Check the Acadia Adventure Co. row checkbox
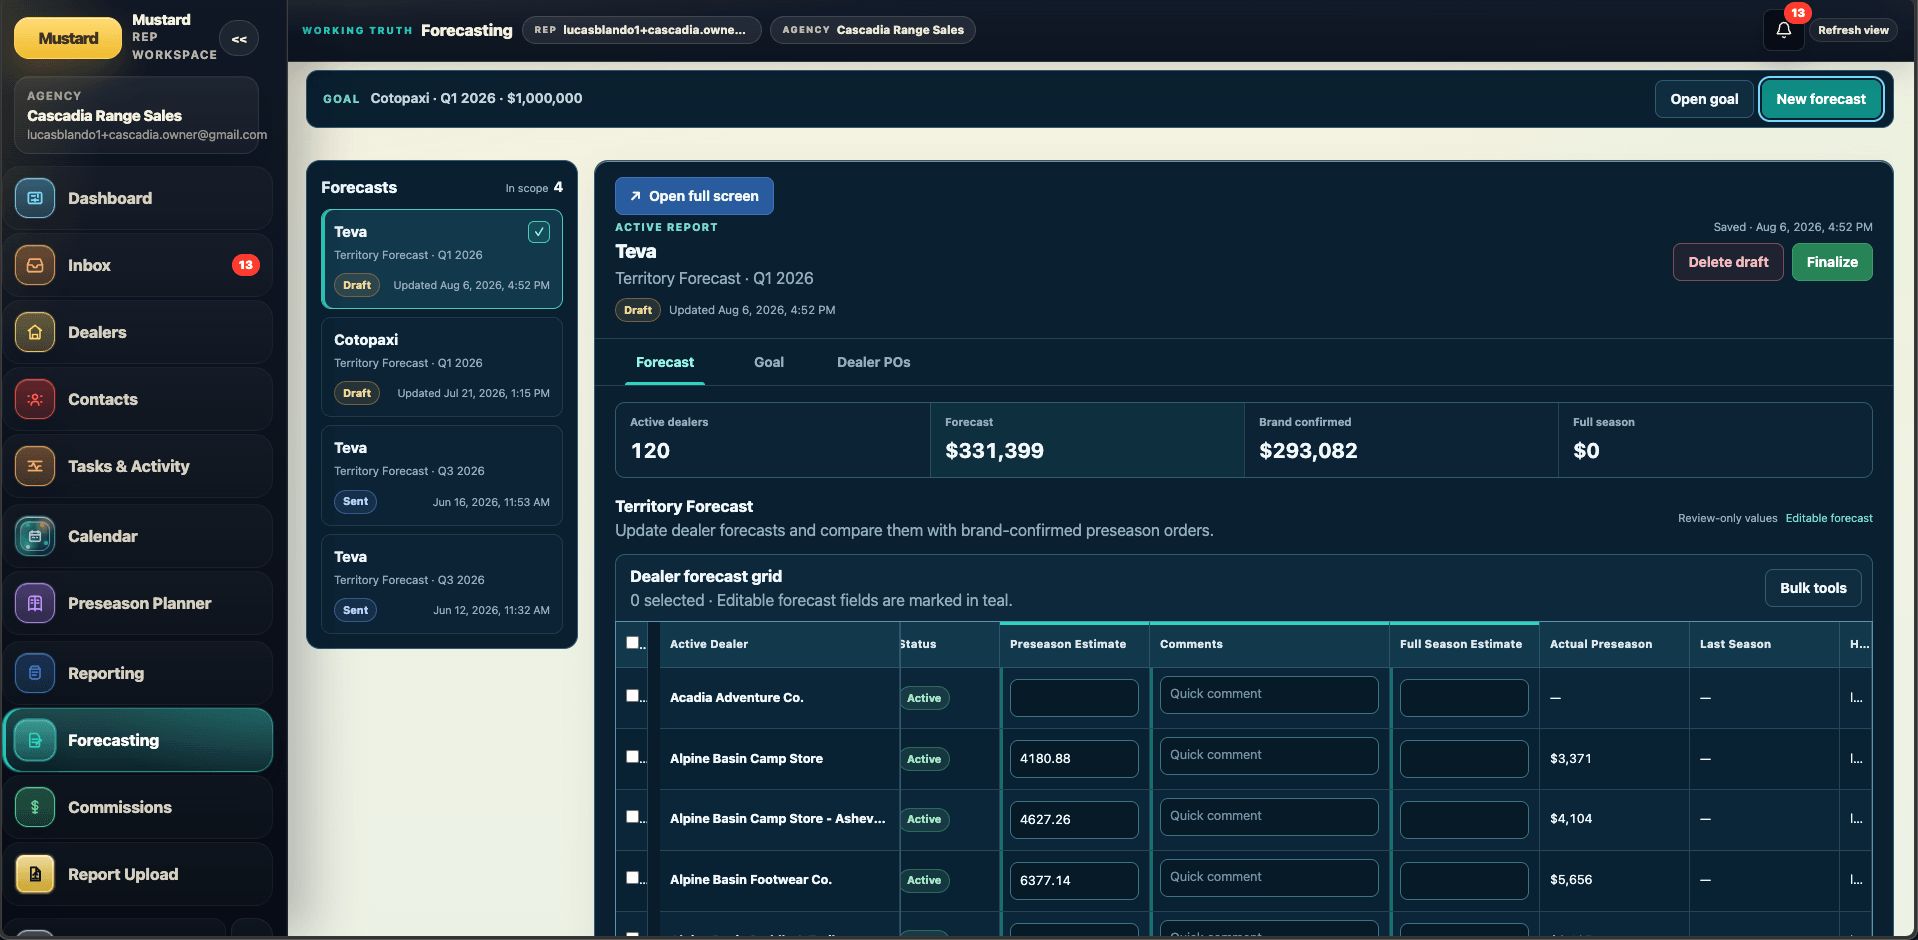 [632, 696]
